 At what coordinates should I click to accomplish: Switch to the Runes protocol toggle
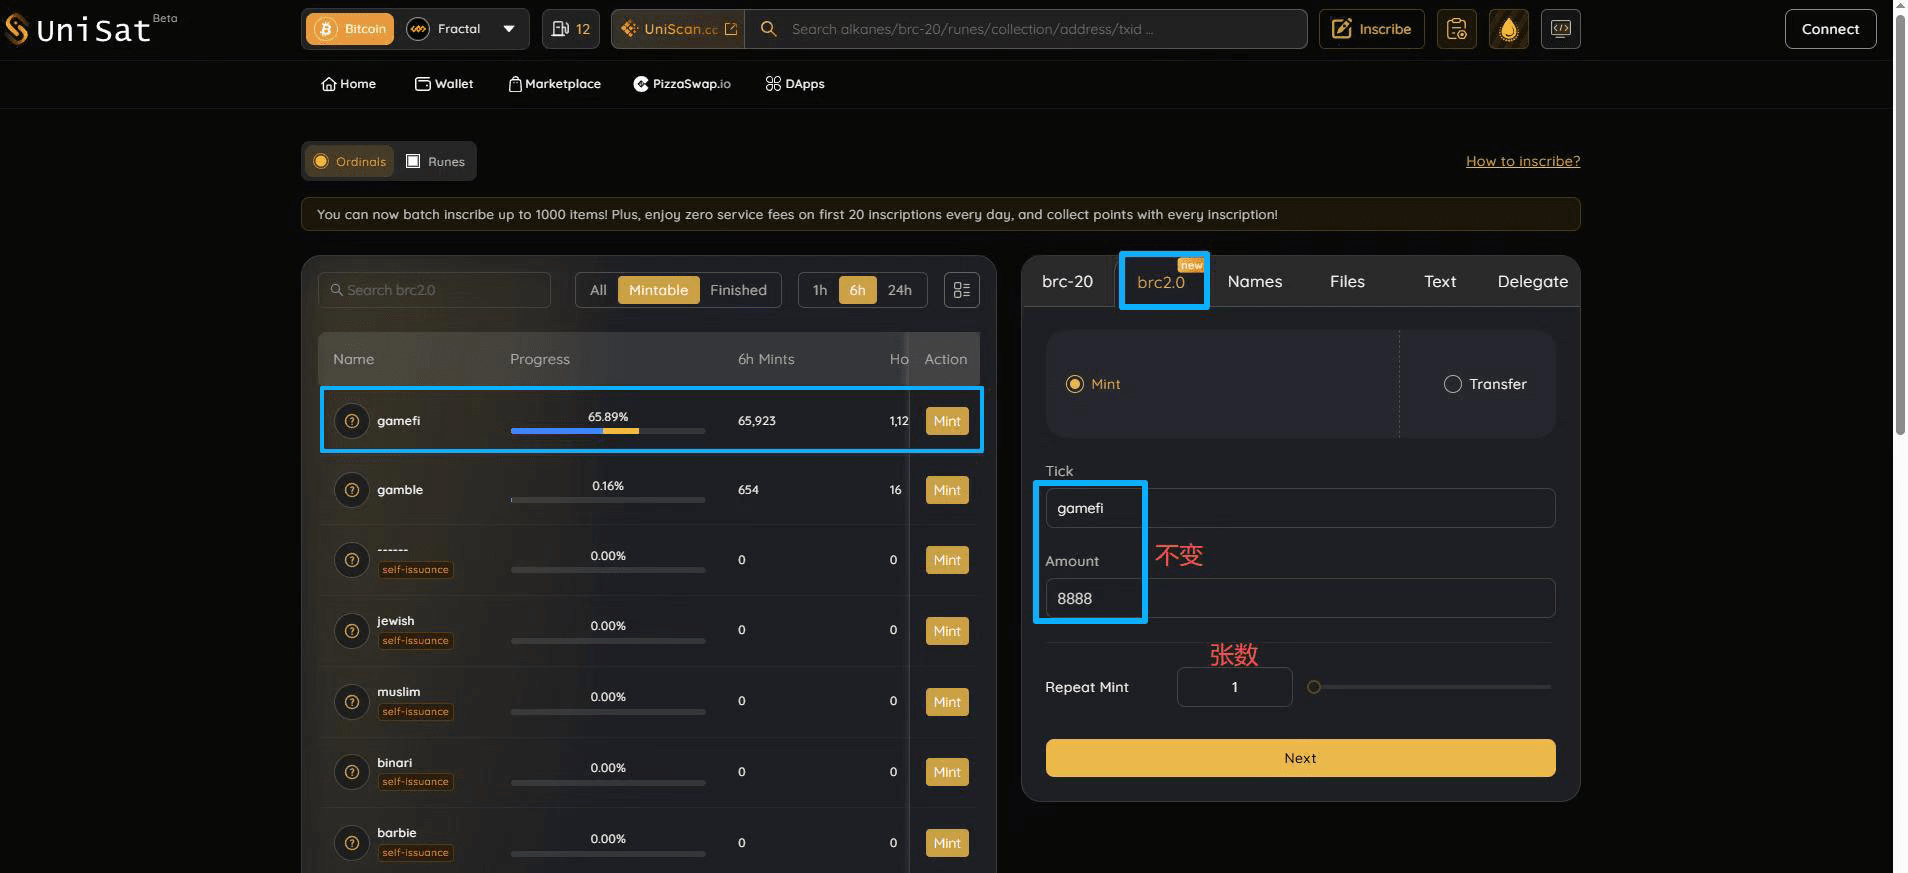(436, 161)
